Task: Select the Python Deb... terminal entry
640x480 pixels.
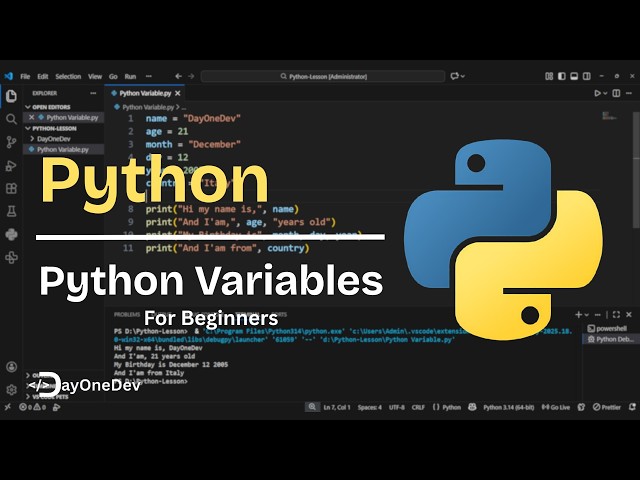Action: tap(610, 339)
